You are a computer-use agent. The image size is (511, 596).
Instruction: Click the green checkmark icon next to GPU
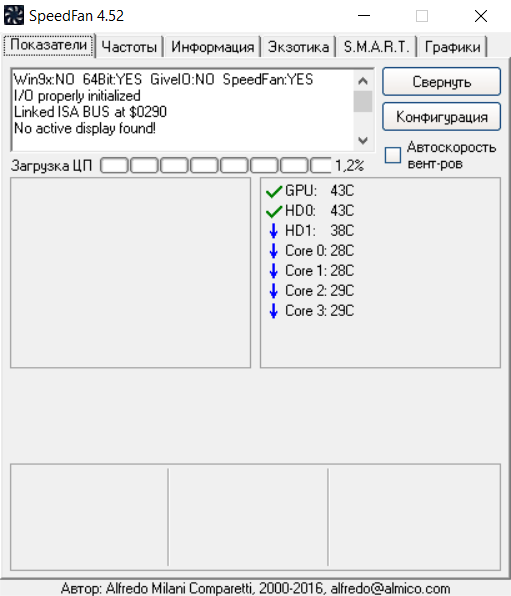click(x=274, y=192)
